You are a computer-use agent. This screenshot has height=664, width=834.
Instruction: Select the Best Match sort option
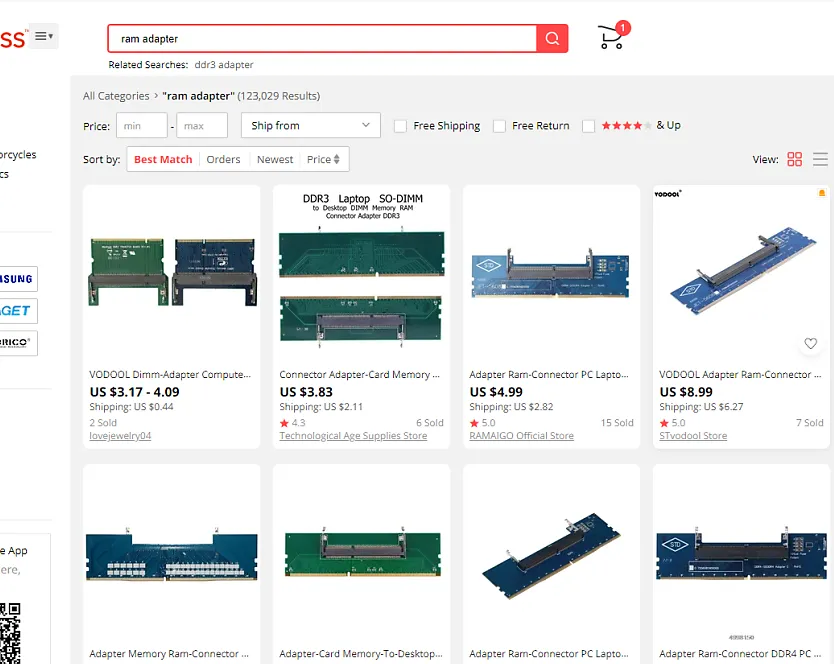click(163, 159)
